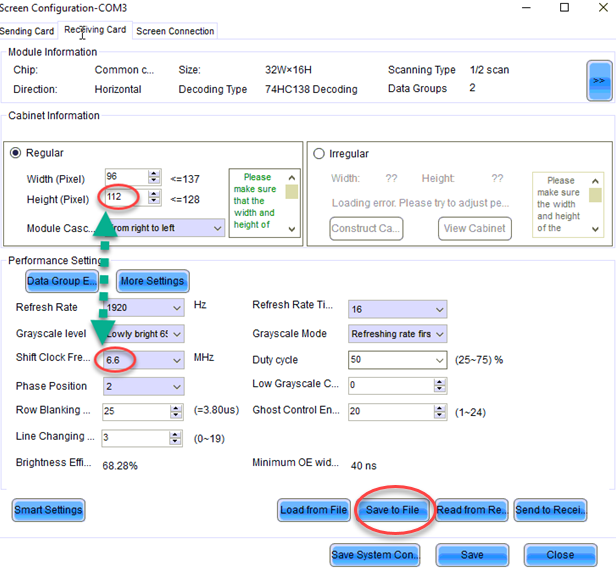This screenshot has width=616, height=570.
Task: Click the 1/2 scan value text
Action: coord(490,70)
